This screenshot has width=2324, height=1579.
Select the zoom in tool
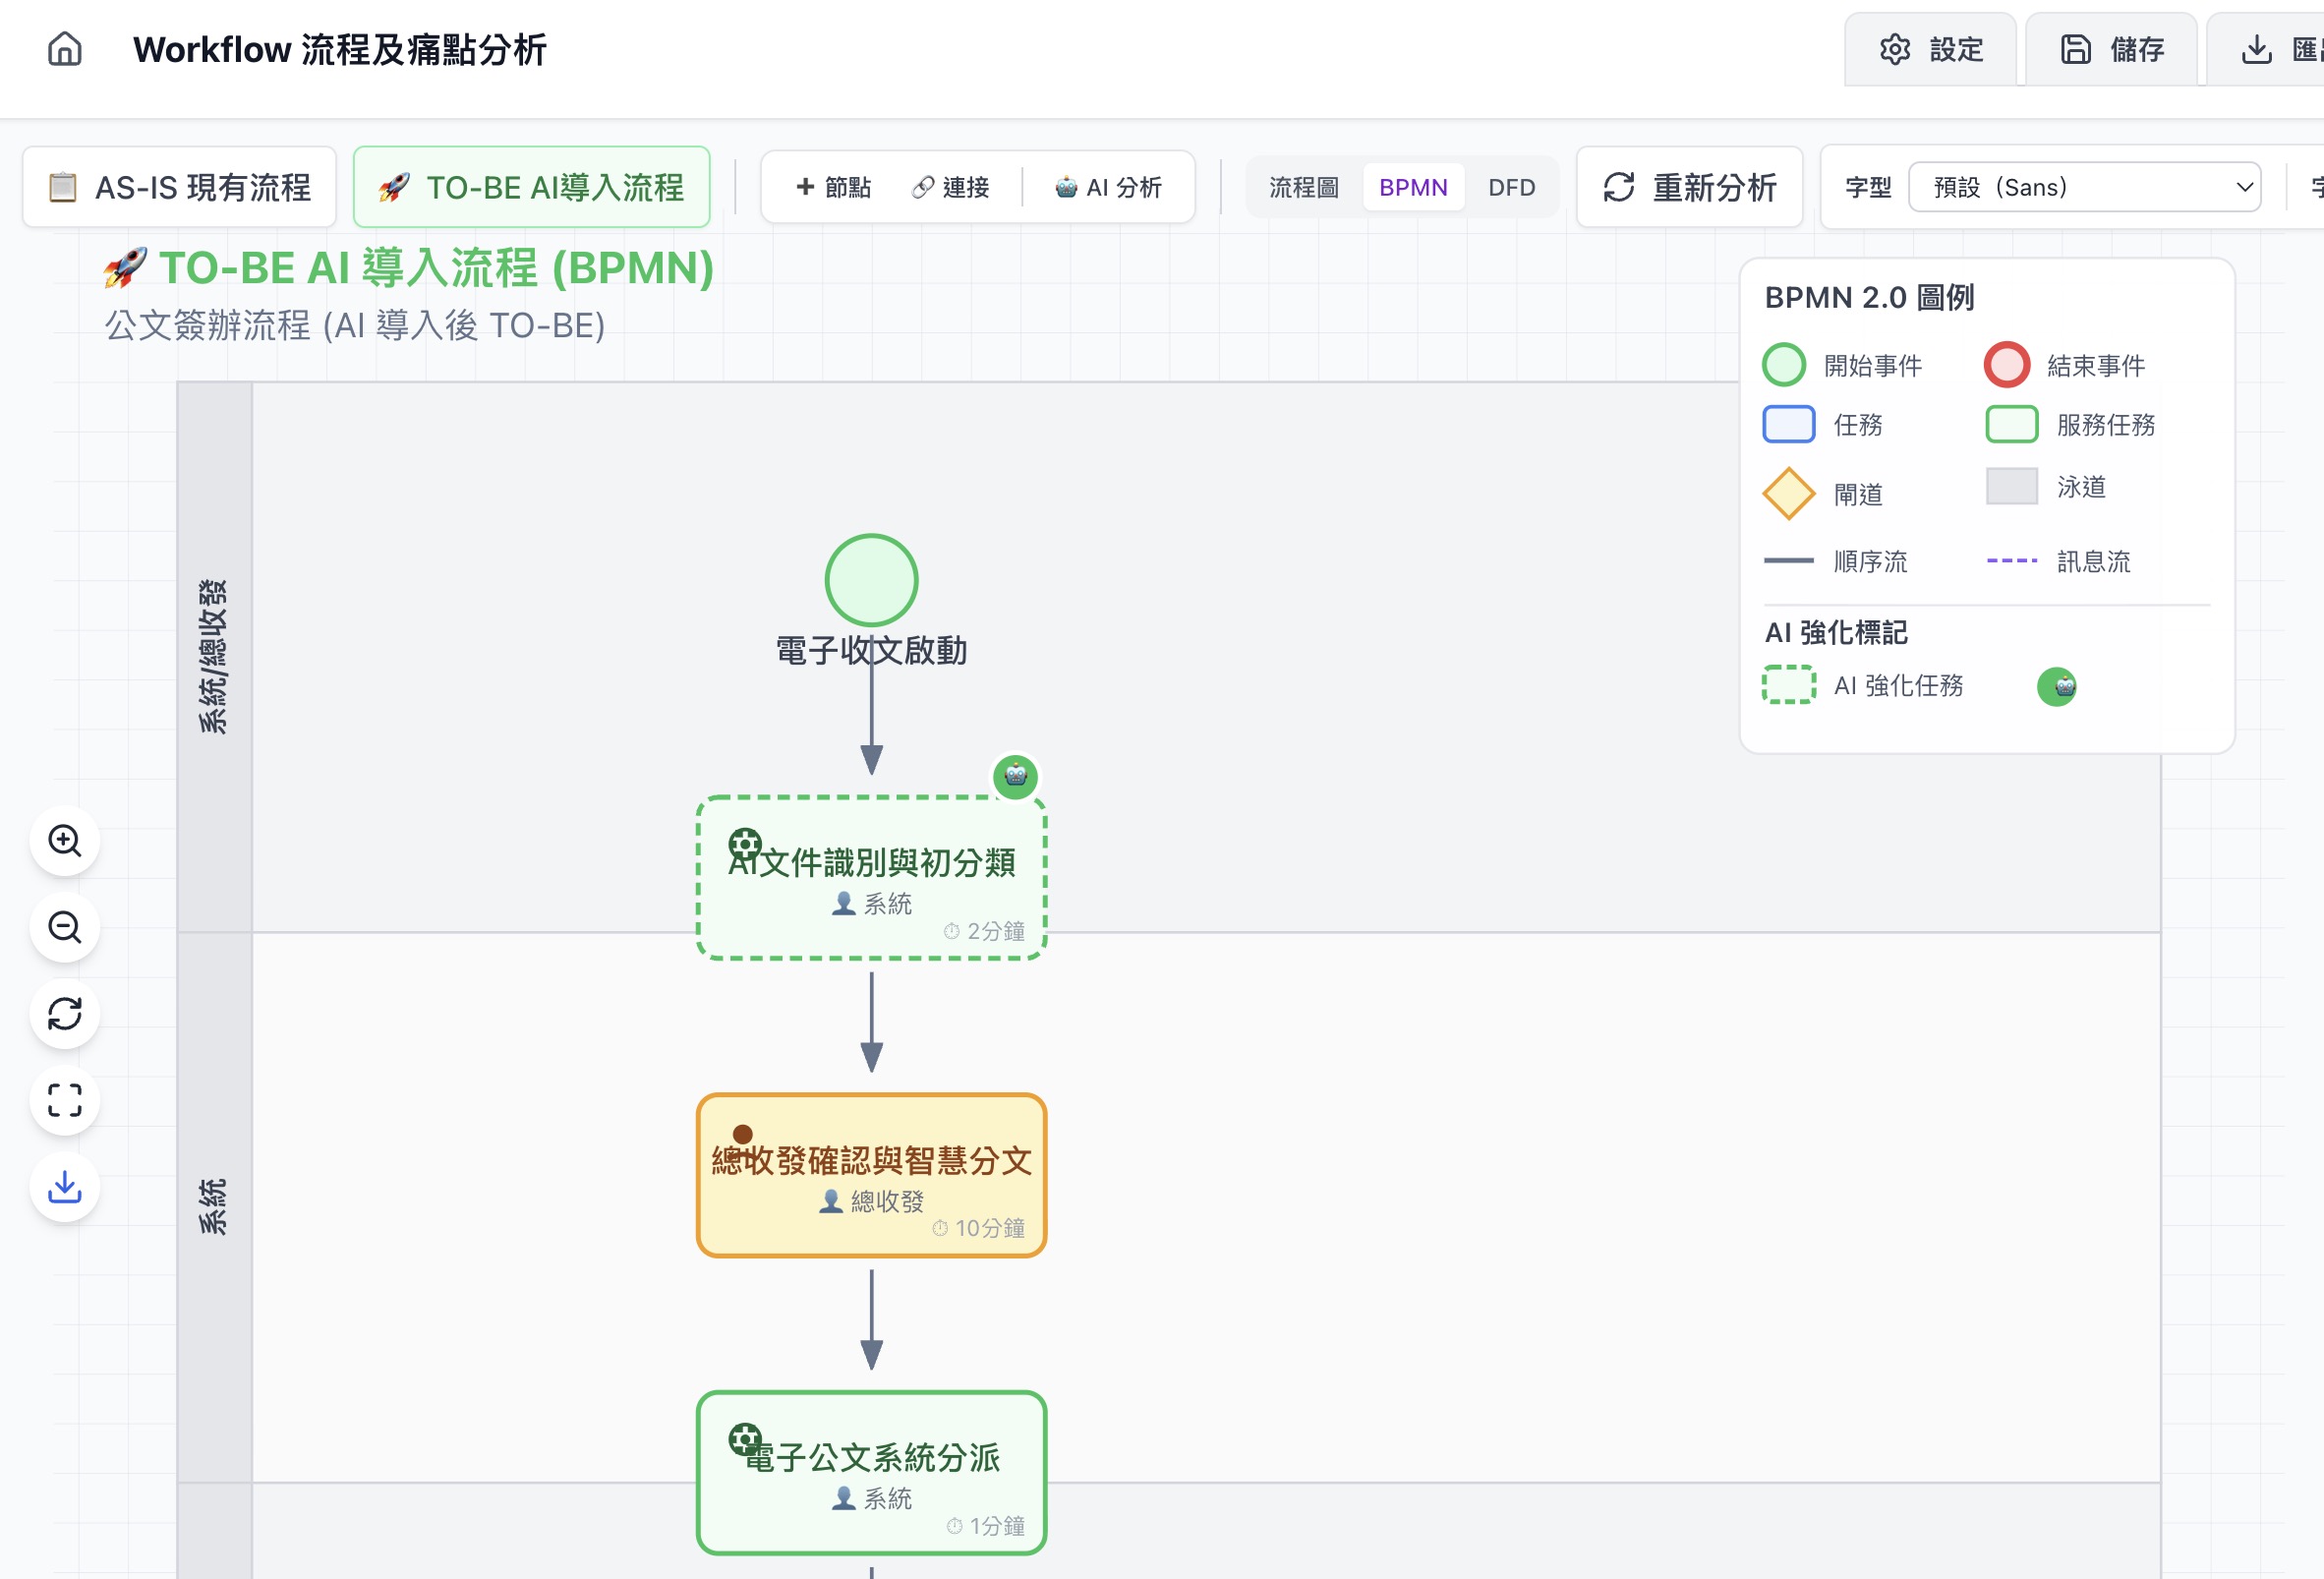[64, 840]
